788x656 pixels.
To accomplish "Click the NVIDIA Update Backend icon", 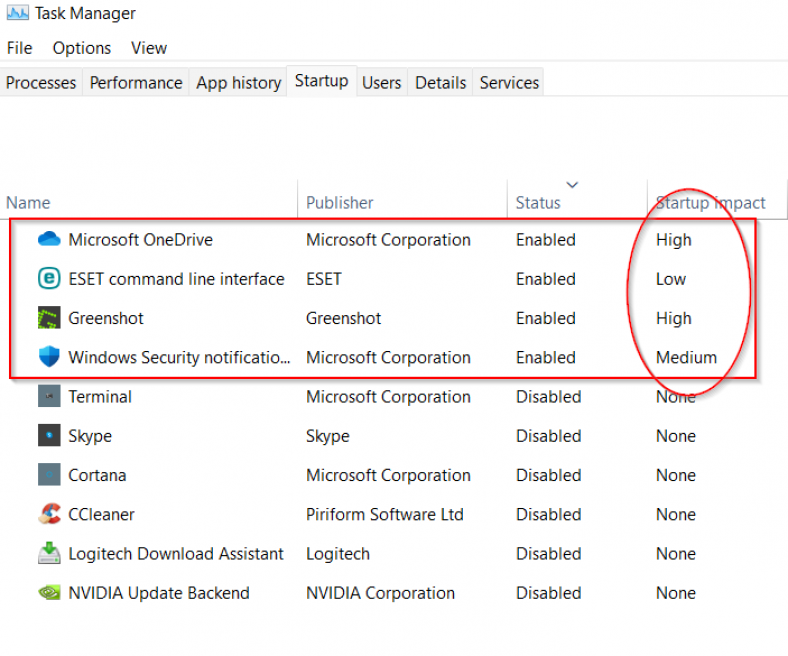I will [x=49, y=593].
